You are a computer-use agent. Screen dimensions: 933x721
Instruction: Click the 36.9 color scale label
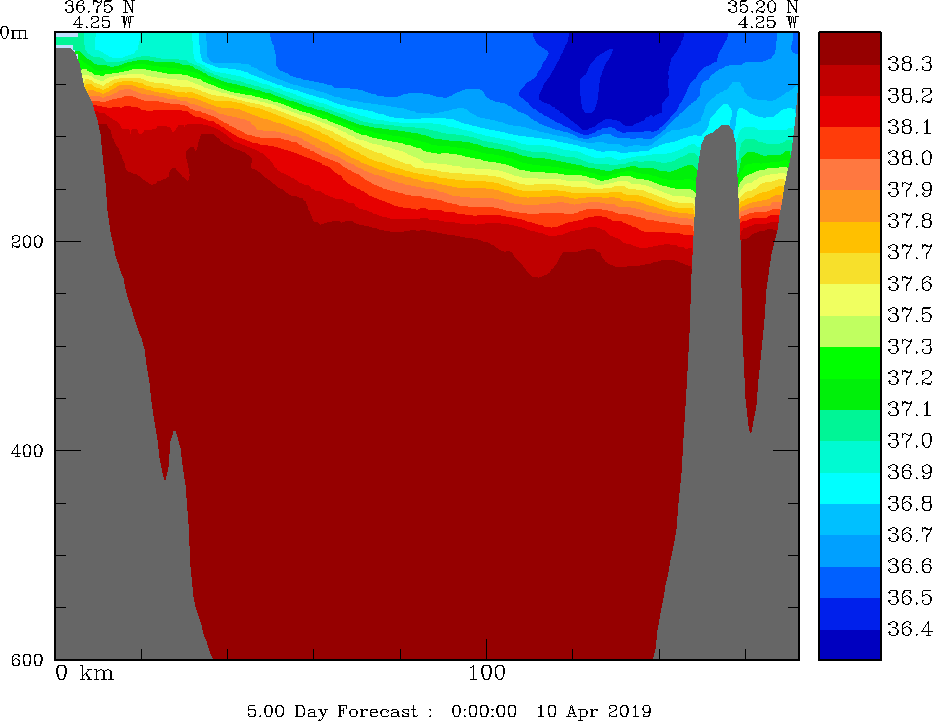(910, 472)
